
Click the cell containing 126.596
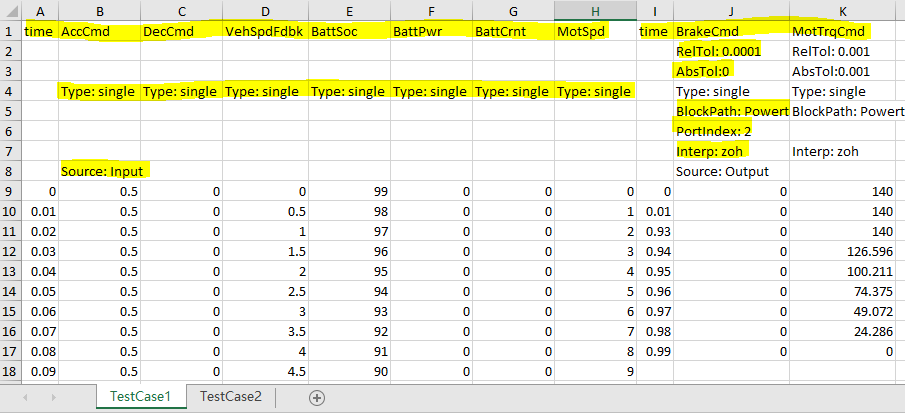coord(846,251)
